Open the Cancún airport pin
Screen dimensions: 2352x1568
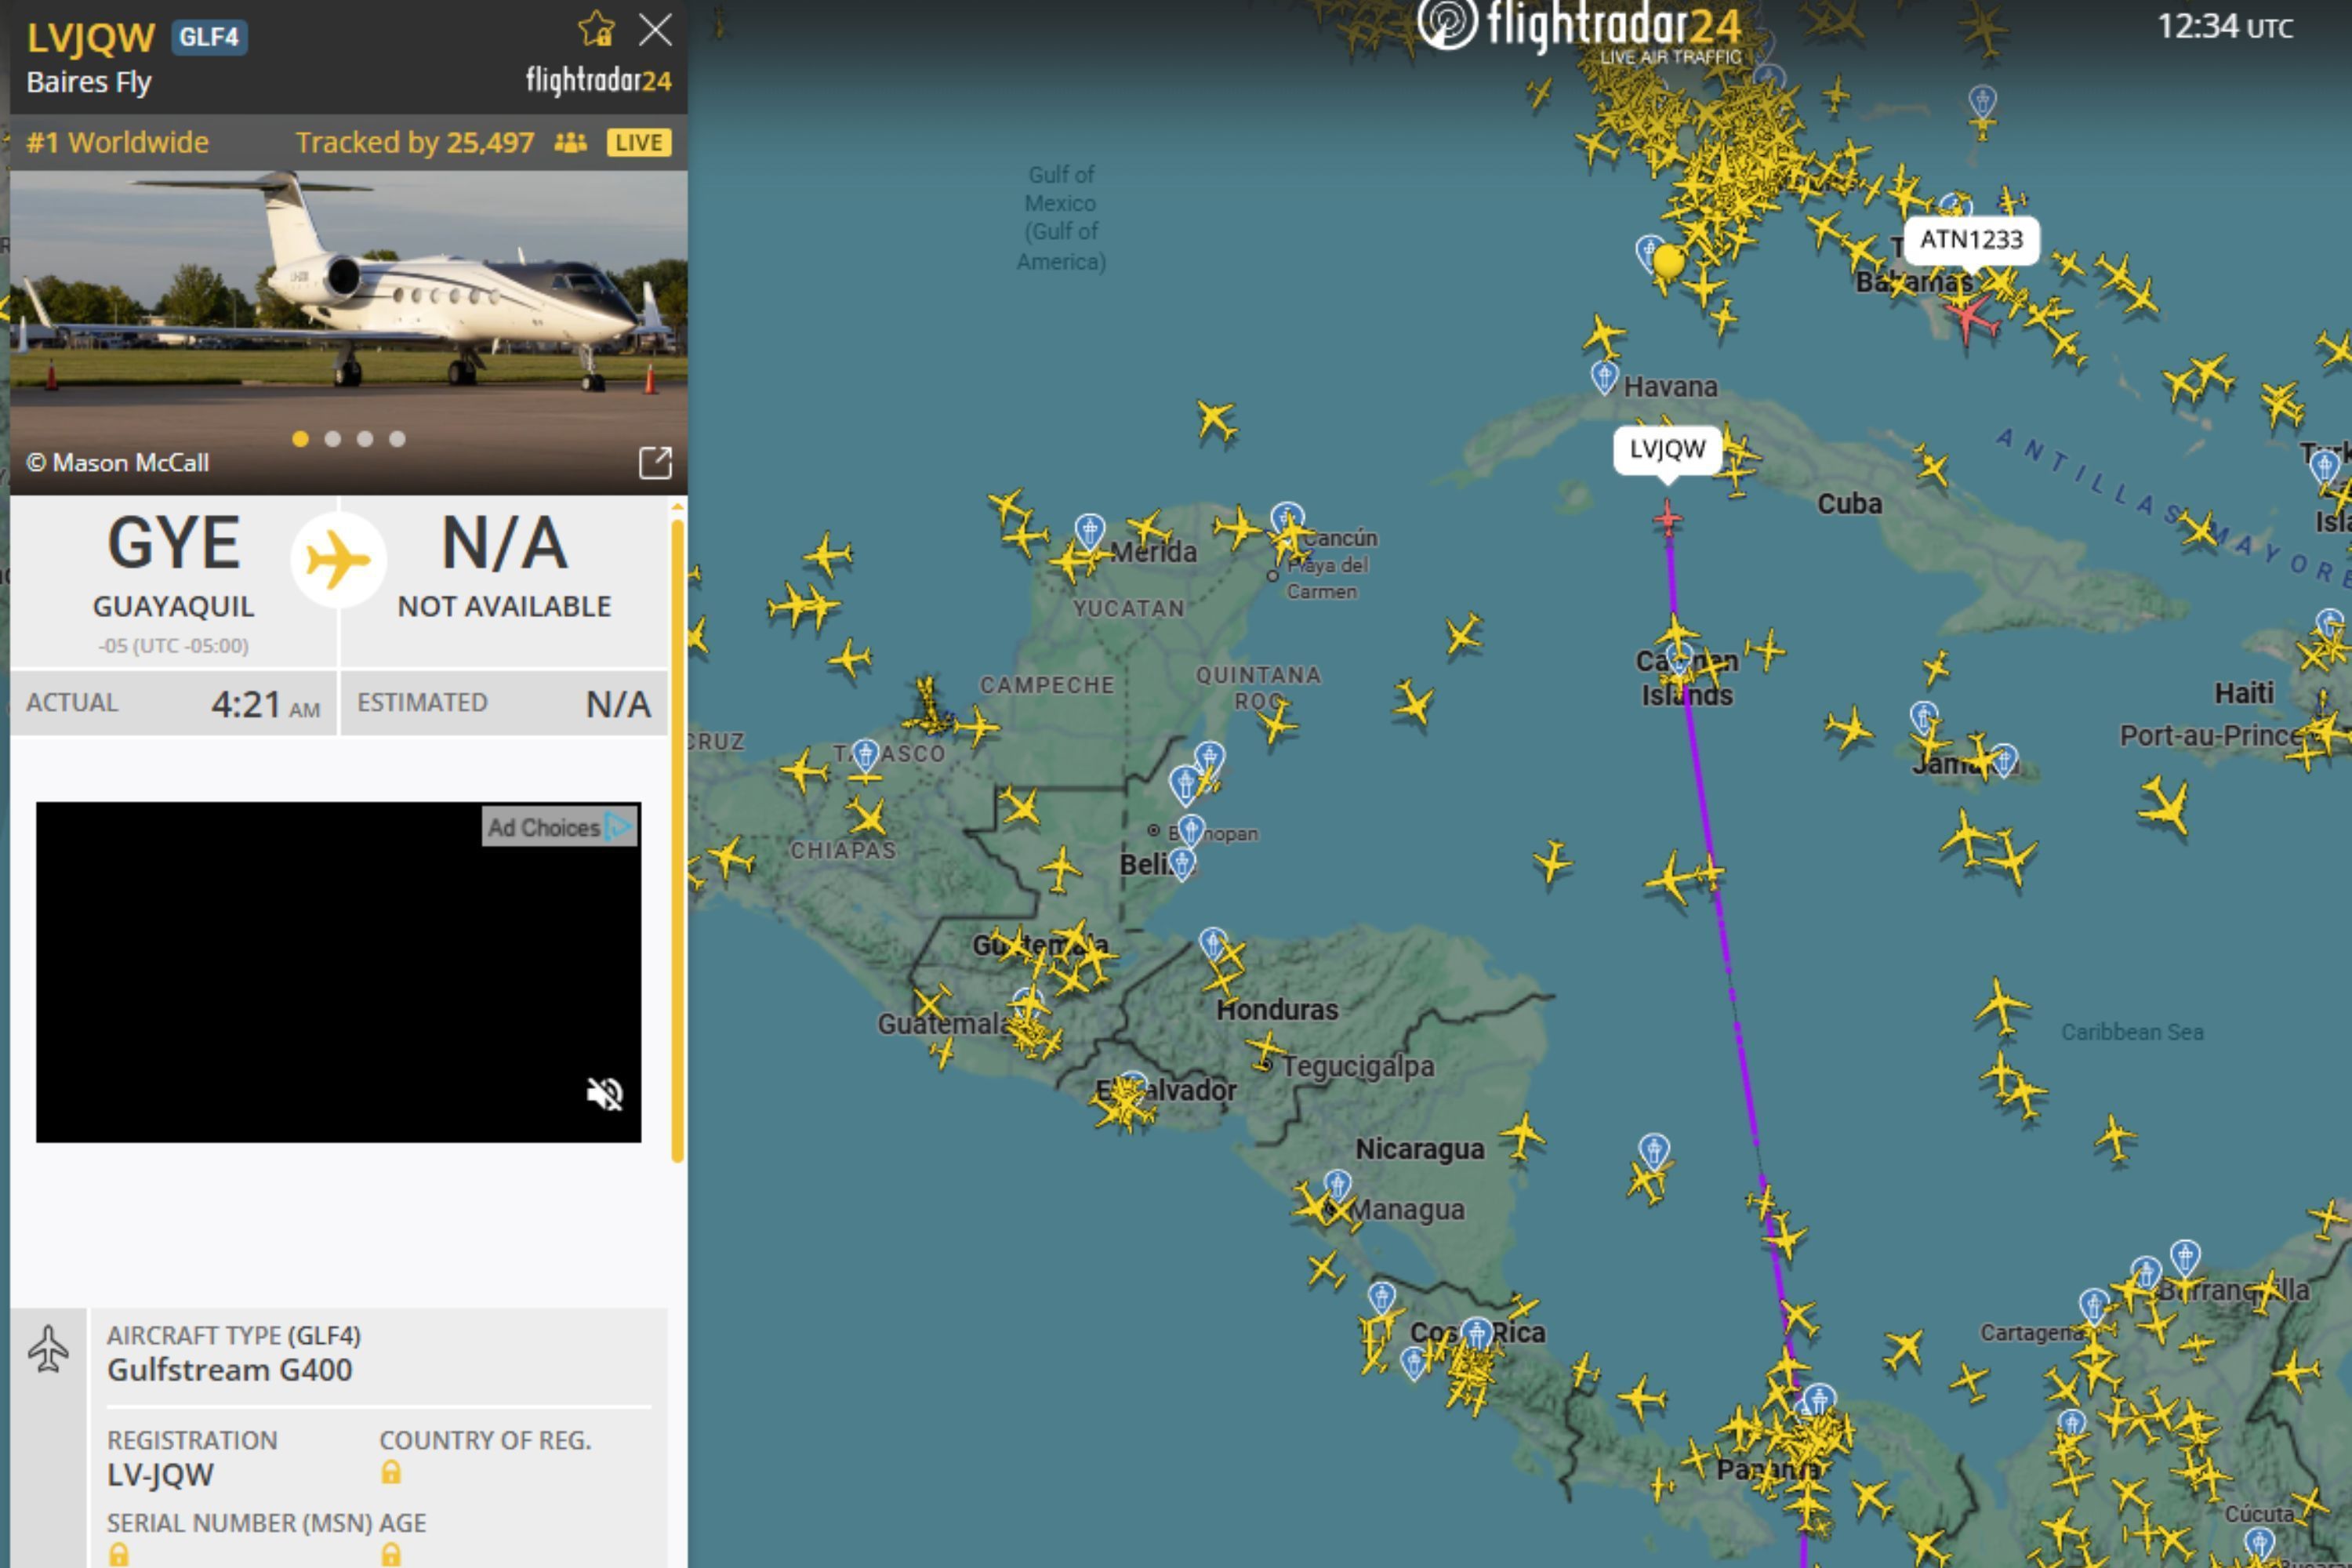[1287, 518]
